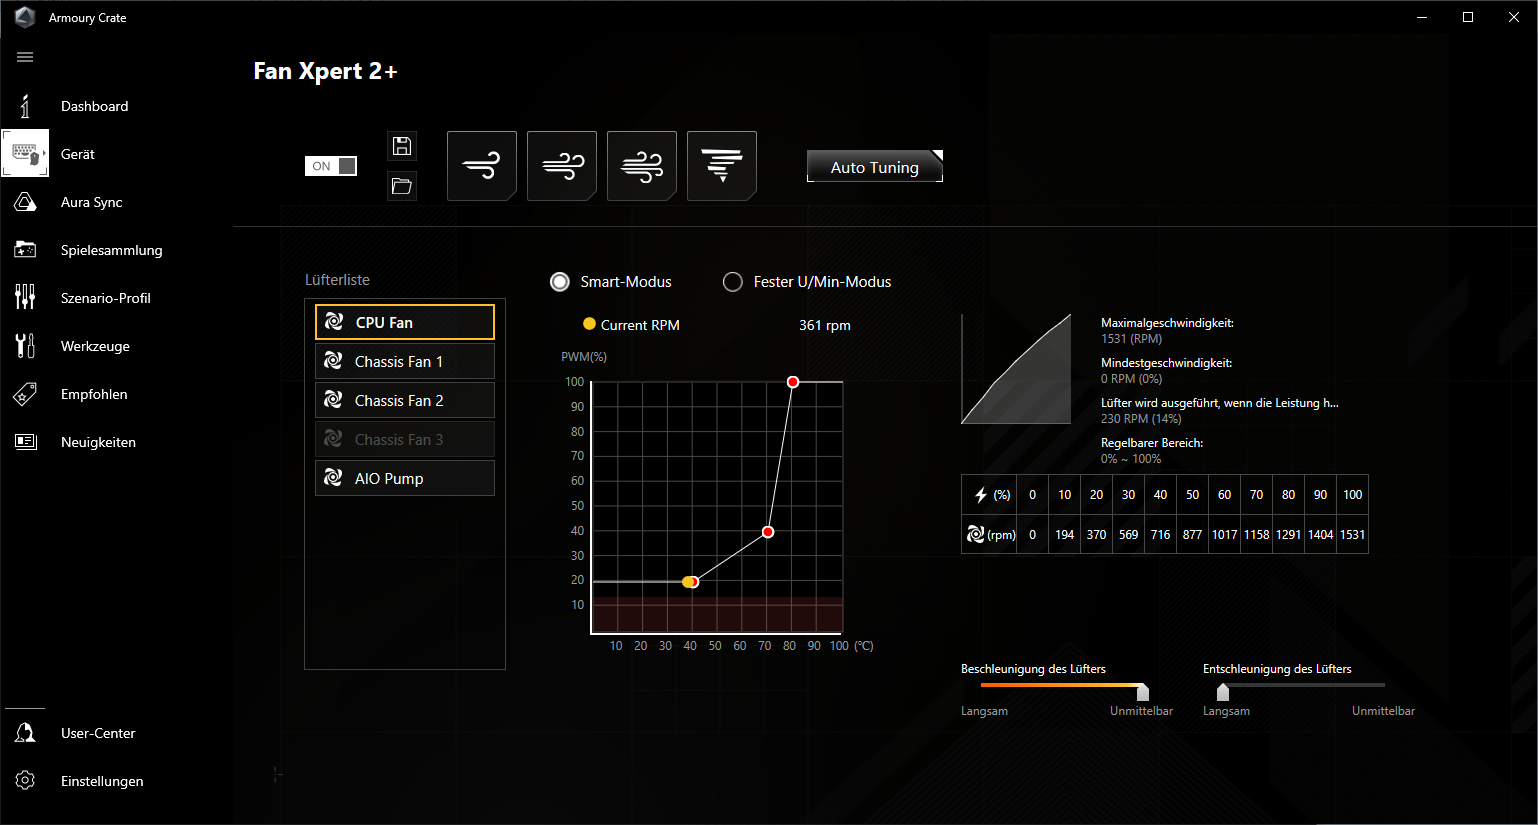
Task: Load a fan profile via folder icon
Action: (x=402, y=186)
